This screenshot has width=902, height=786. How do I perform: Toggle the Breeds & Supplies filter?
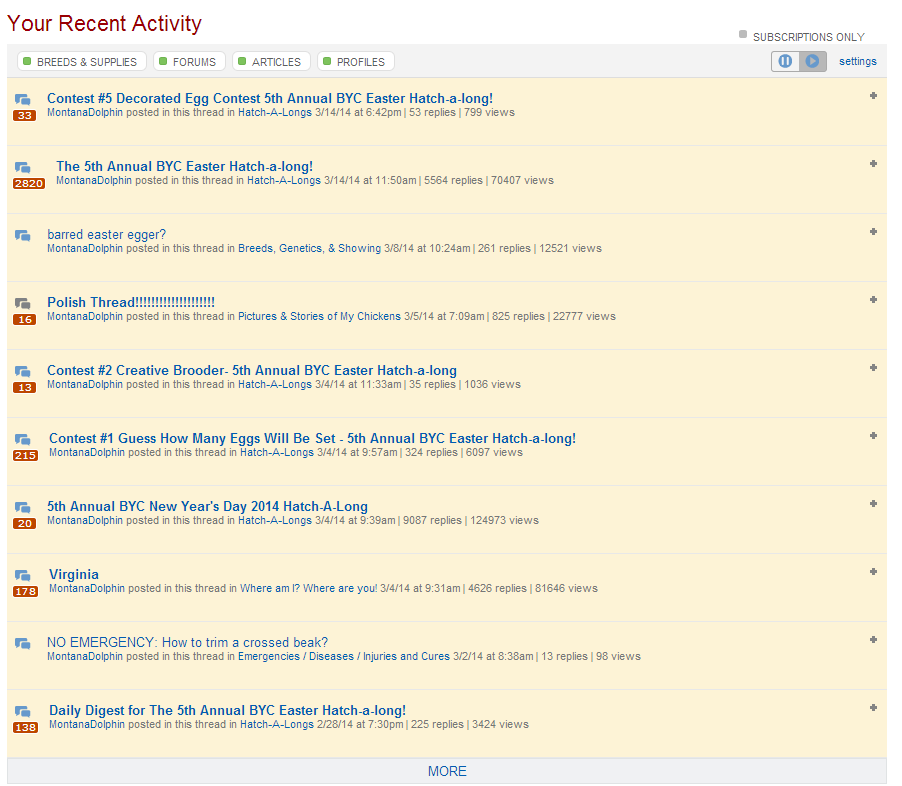(x=82, y=62)
